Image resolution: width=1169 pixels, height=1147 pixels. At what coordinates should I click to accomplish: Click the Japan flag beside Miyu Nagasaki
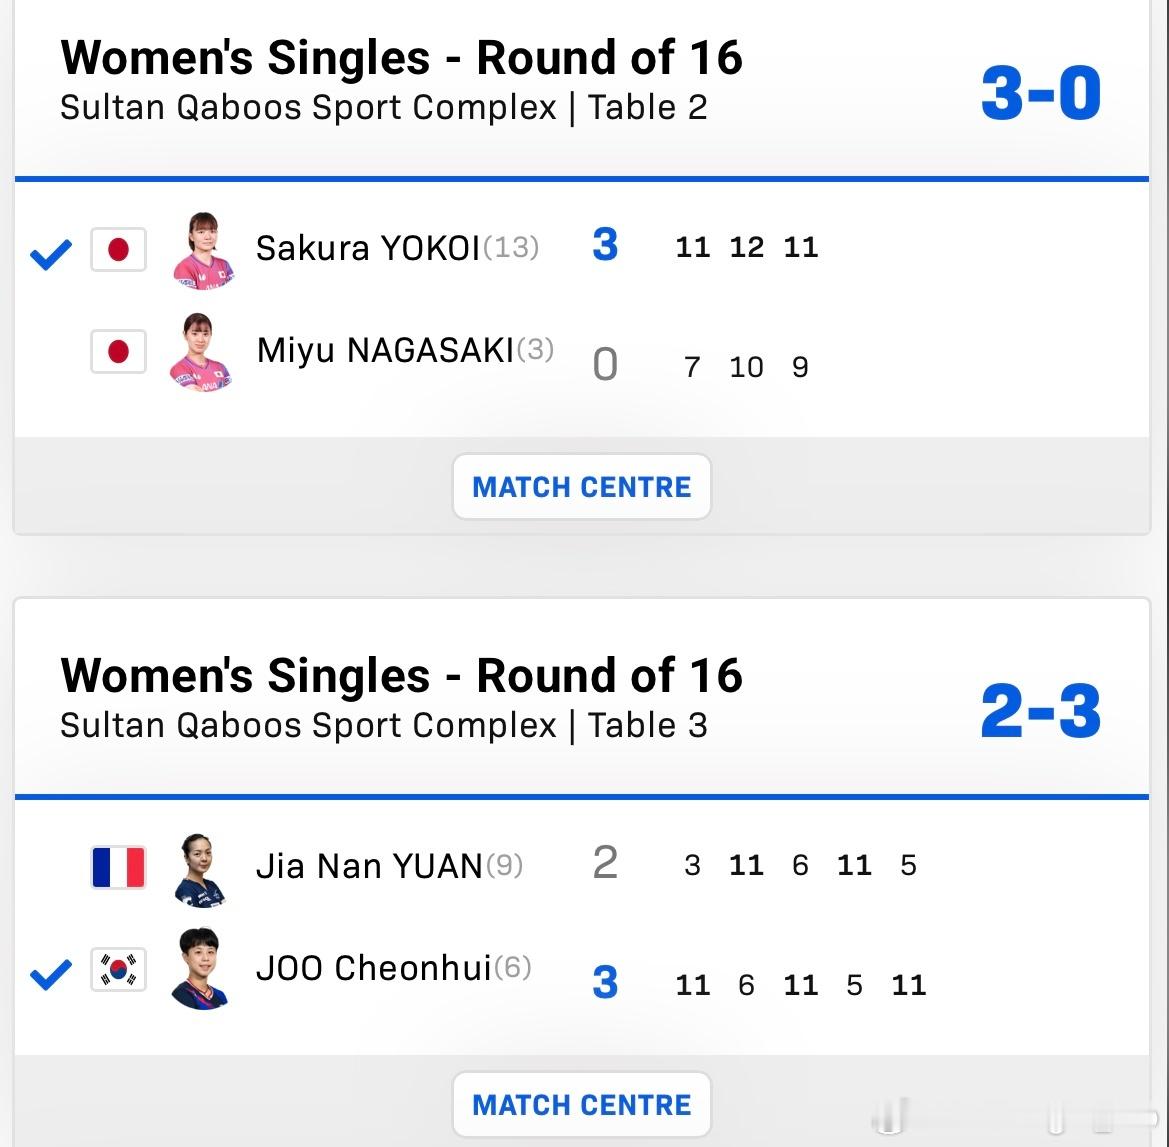(118, 352)
